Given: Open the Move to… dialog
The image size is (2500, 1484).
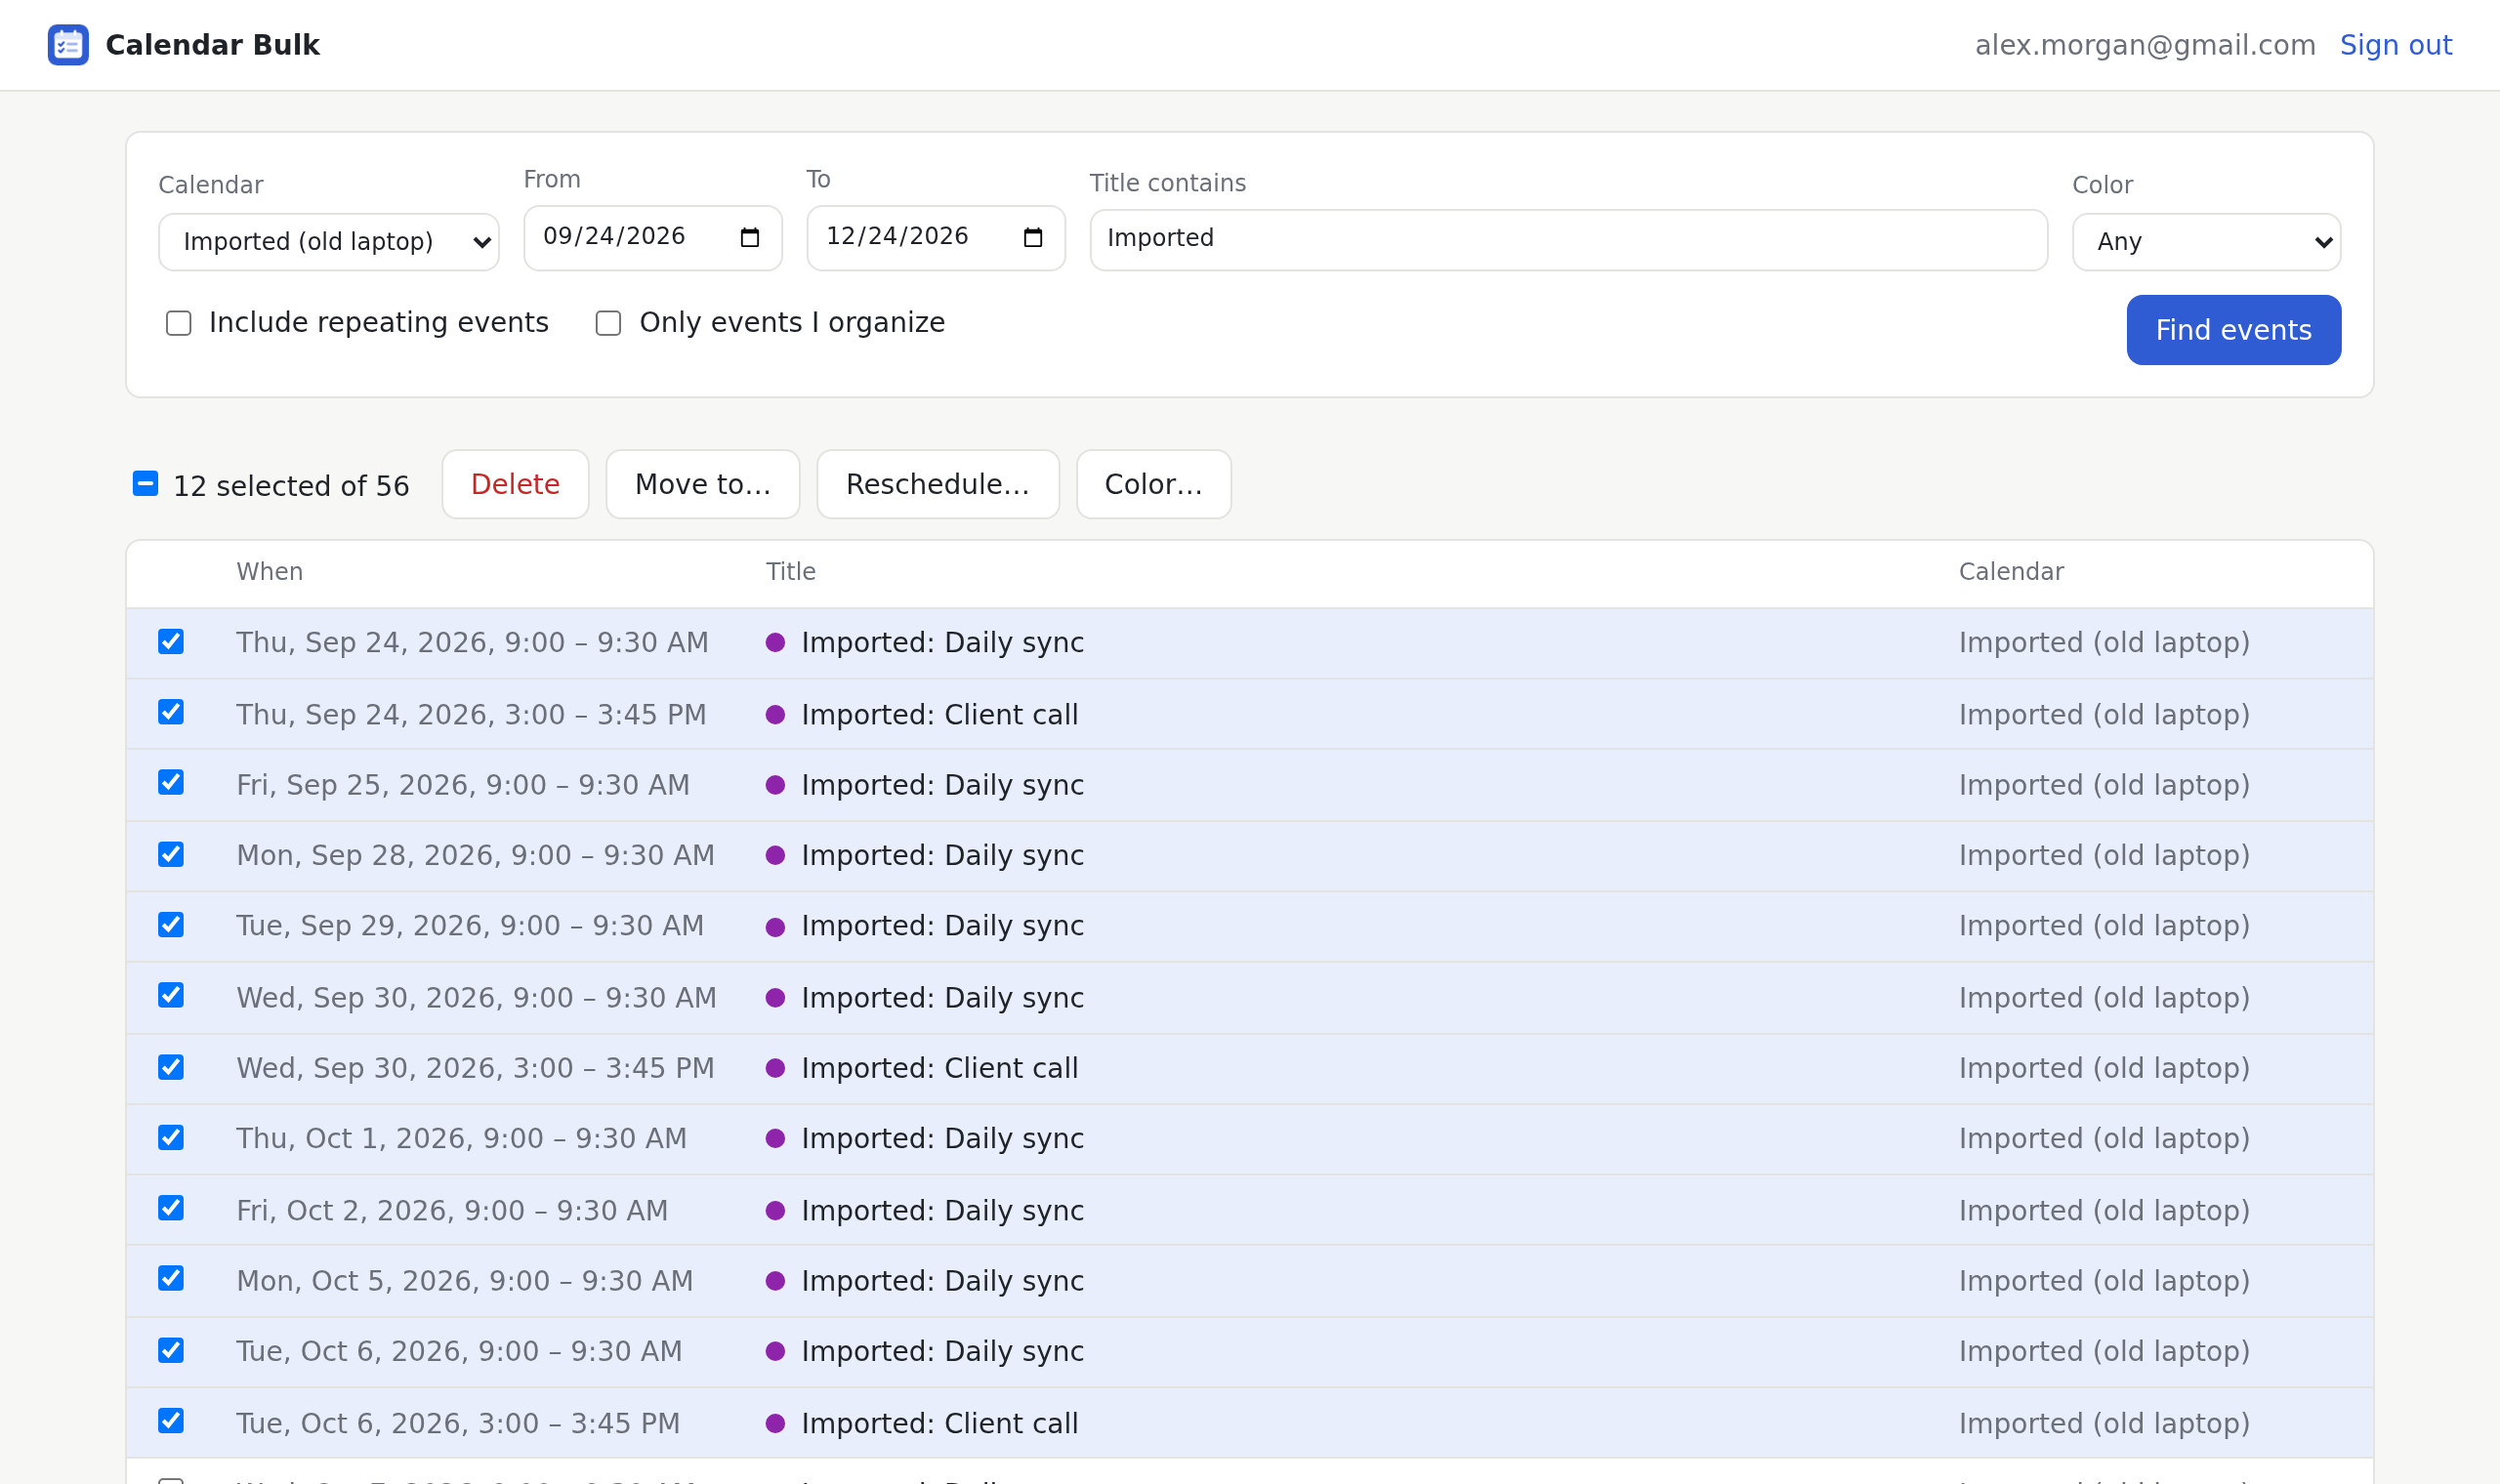Looking at the screenshot, I should coord(703,484).
